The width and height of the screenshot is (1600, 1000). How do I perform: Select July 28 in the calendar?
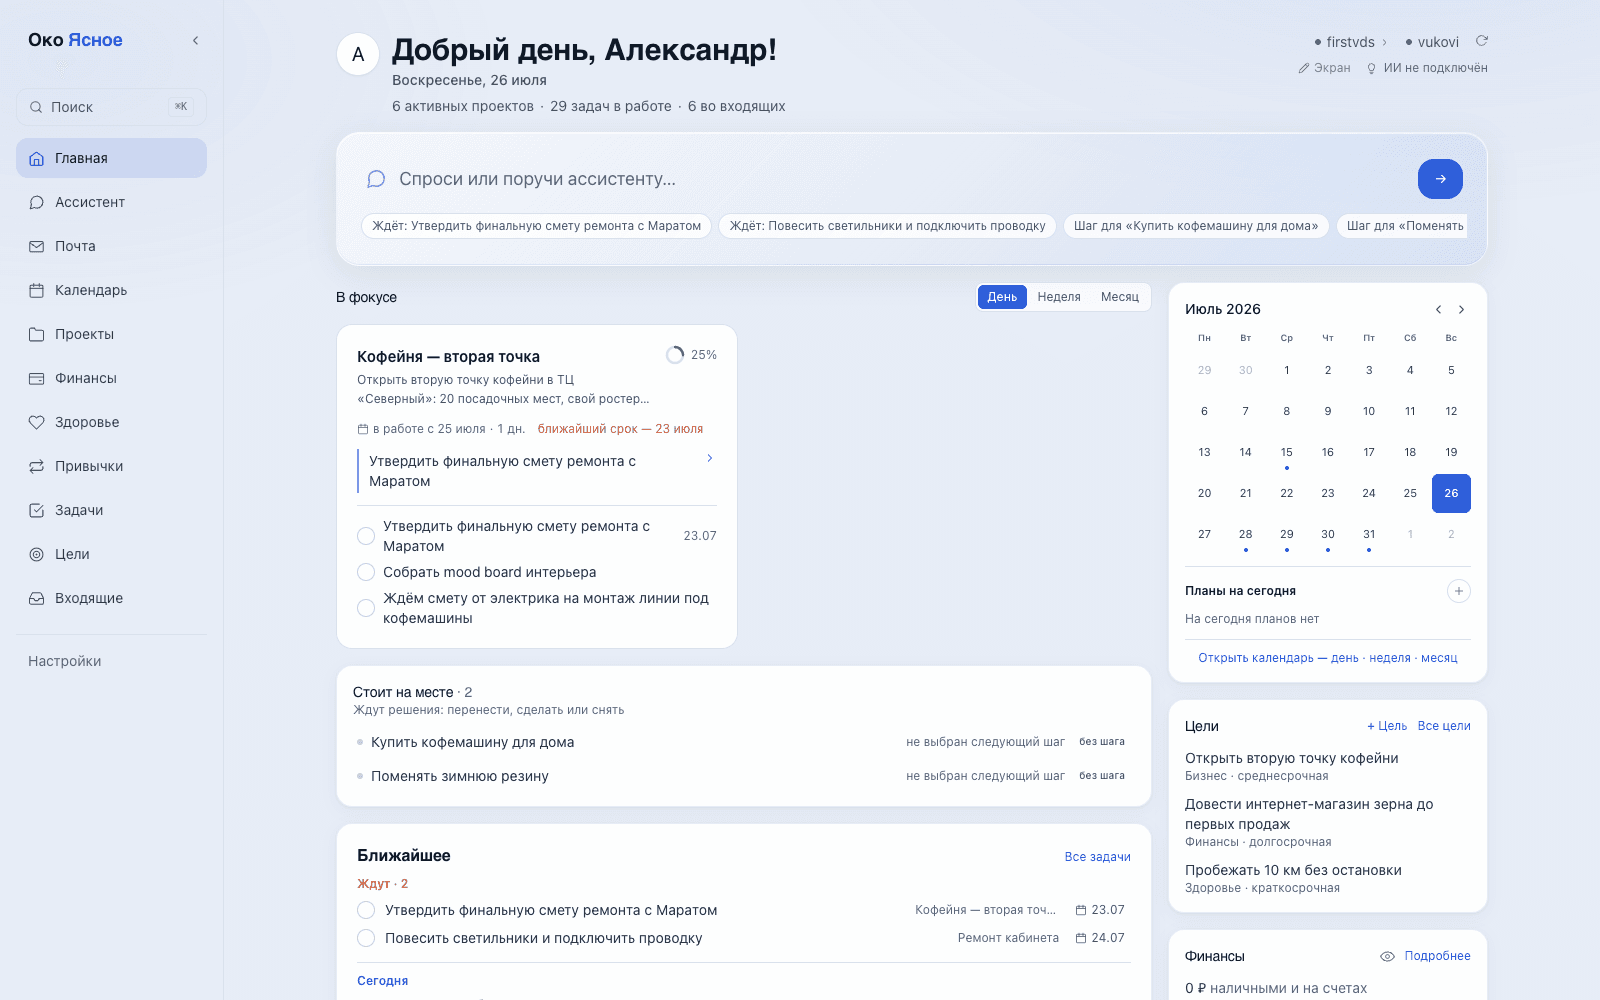[x=1246, y=535]
